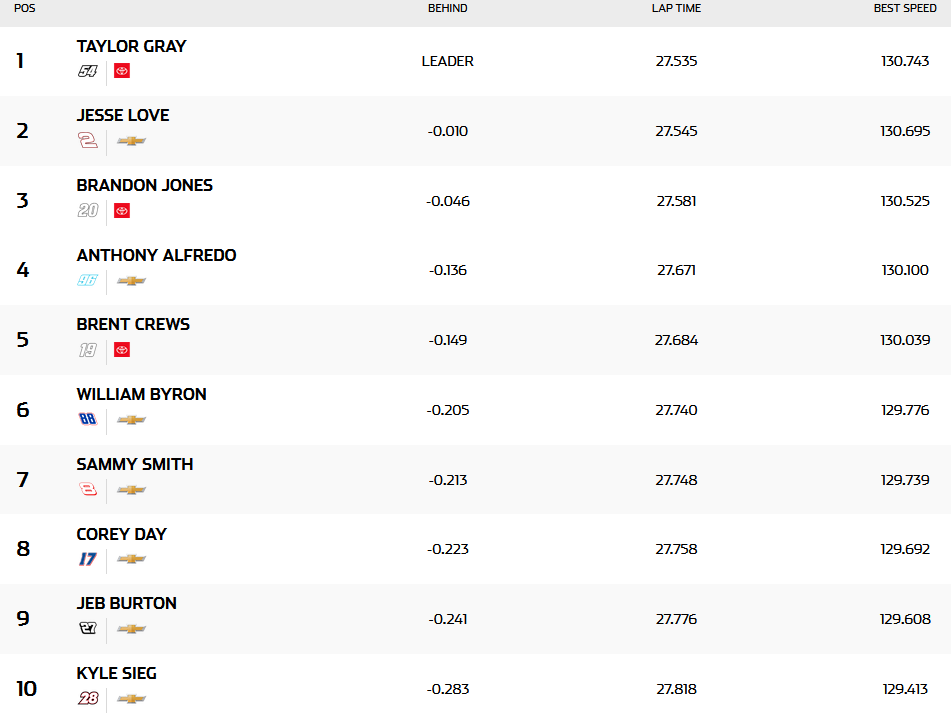This screenshot has height=713, width=951.
Task: Click the number 17 car badge
Action: (88, 559)
